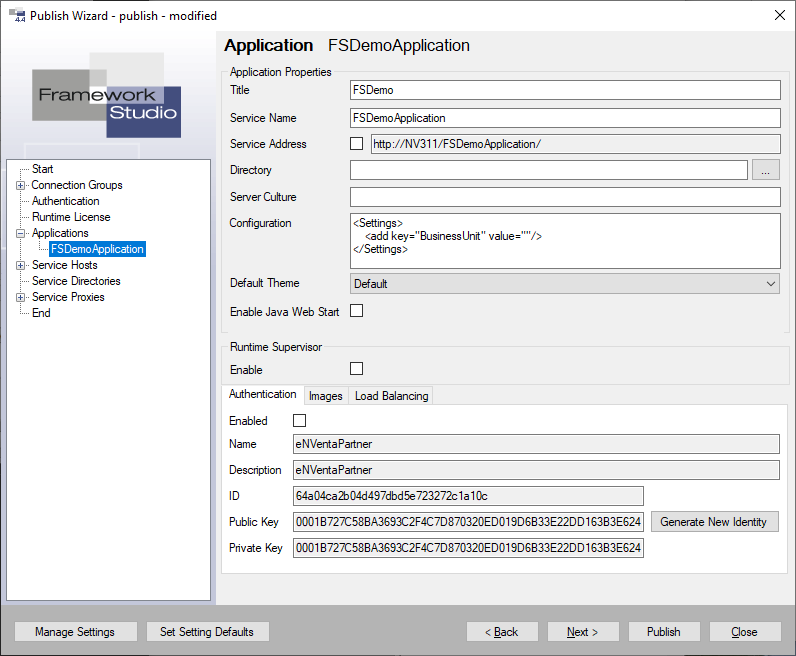Select Authentication in the tree
Viewport: 796px width, 656px height.
(65, 201)
